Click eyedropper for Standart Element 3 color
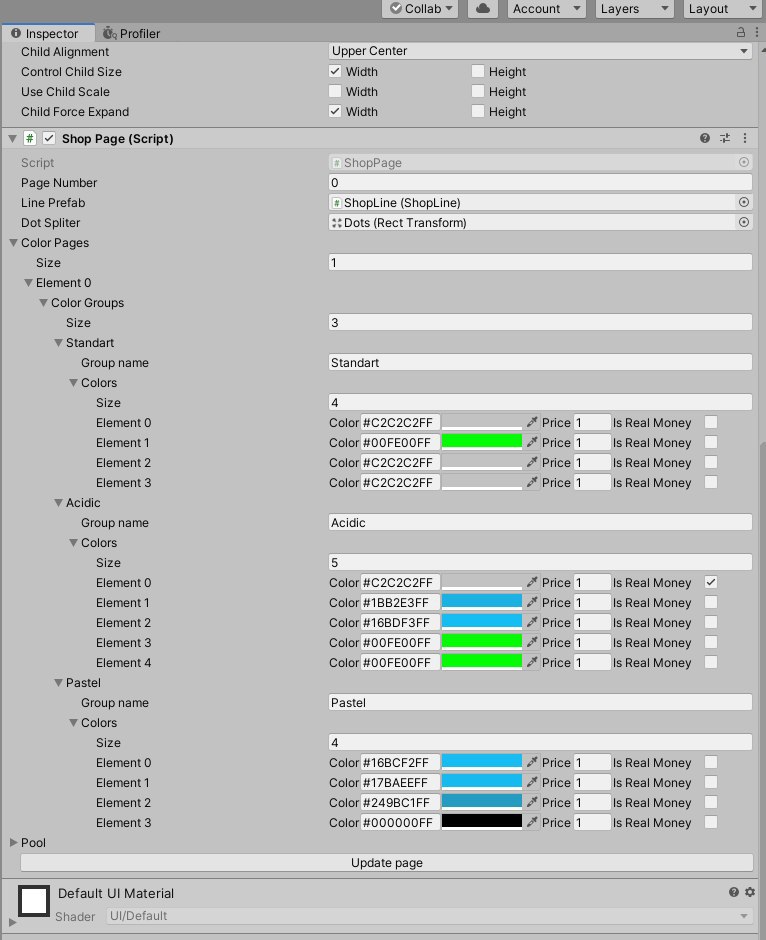The width and height of the screenshot is (766, 940). pos(532,482)
